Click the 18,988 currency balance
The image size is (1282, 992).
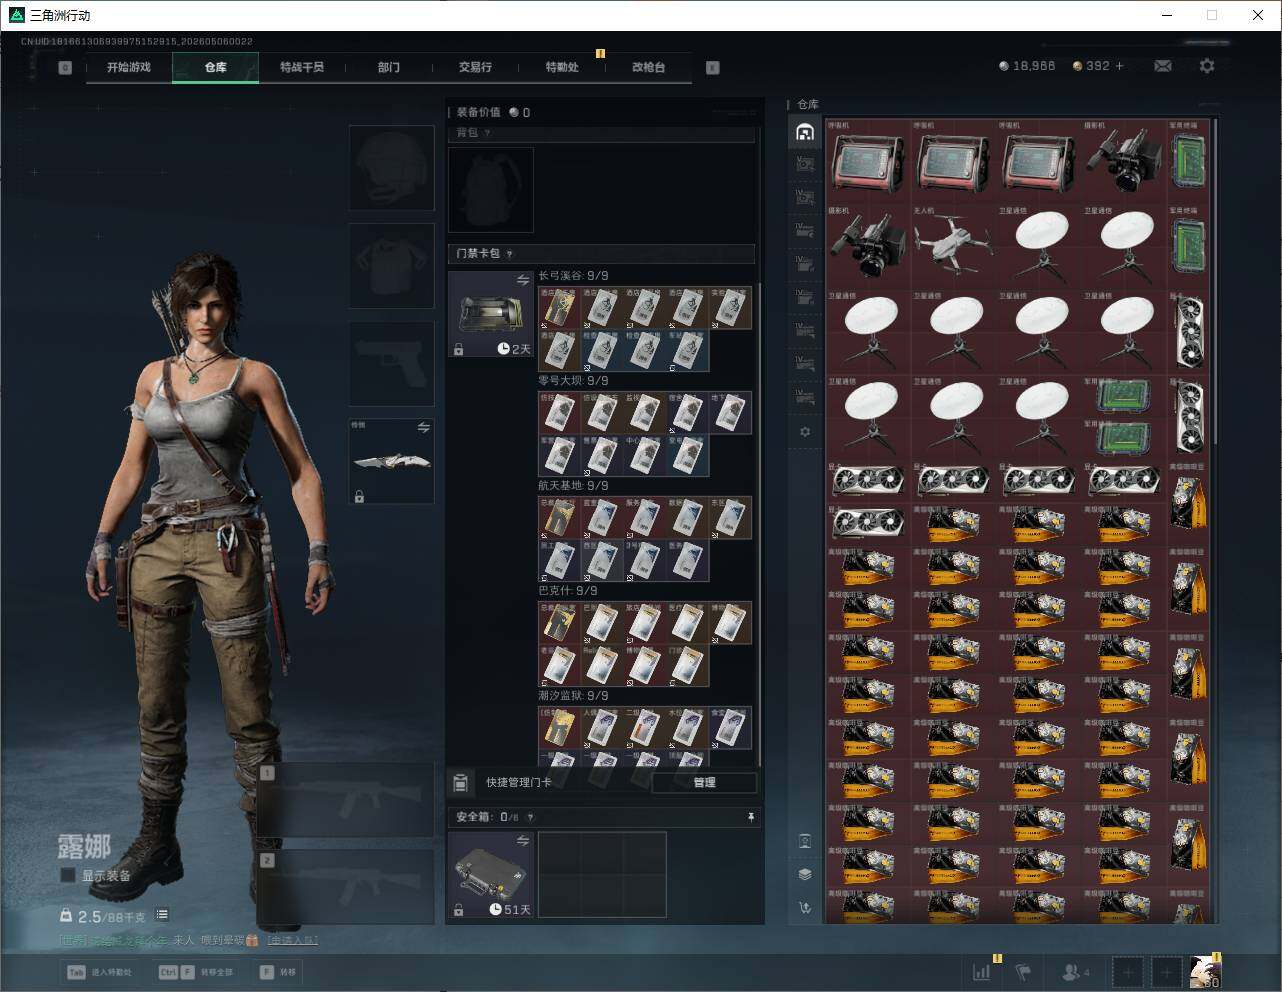1027,66
